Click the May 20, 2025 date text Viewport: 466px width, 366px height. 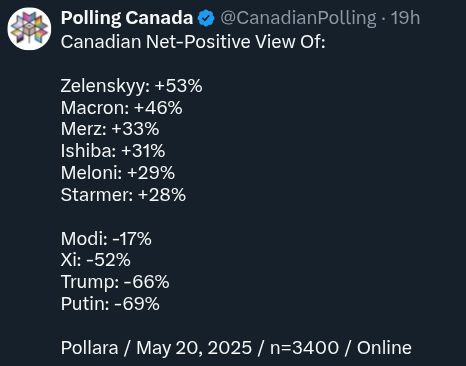point(194,348)
